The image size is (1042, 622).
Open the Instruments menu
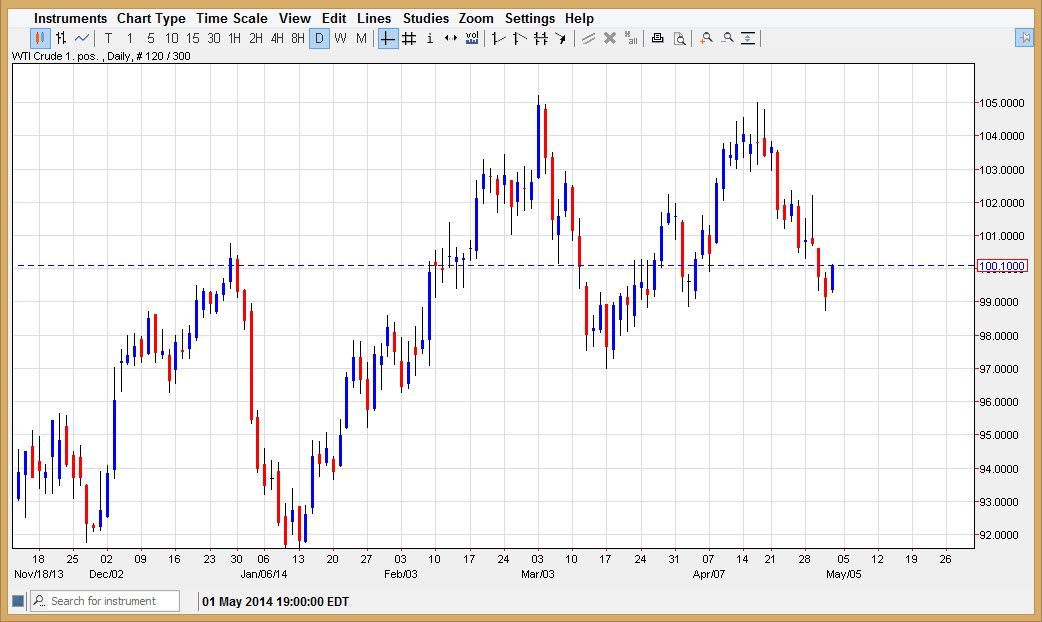69,18
